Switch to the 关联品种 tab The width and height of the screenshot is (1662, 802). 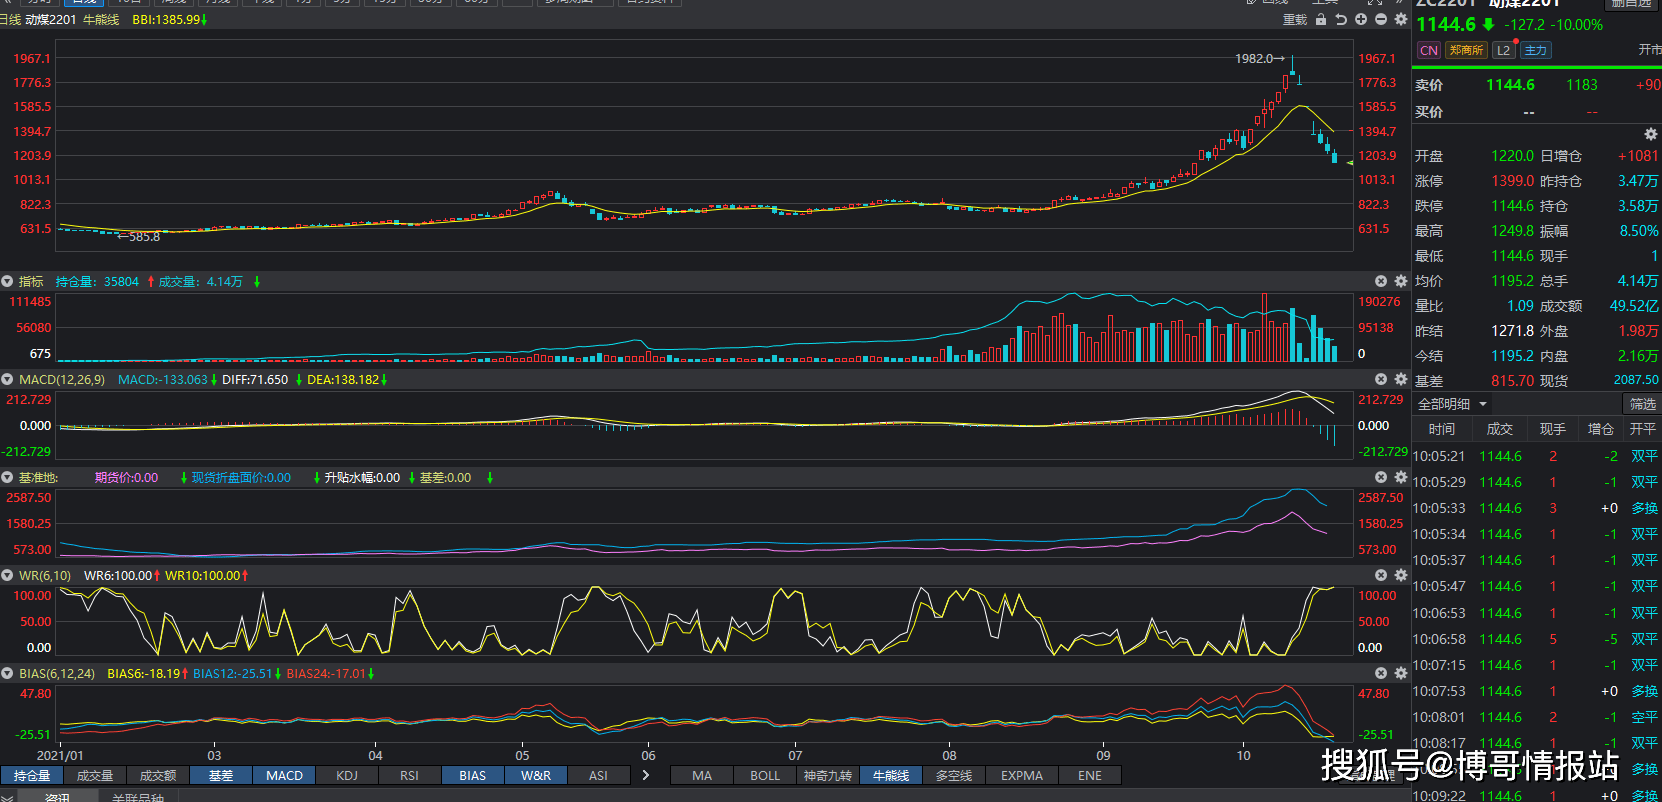point(138,797)
